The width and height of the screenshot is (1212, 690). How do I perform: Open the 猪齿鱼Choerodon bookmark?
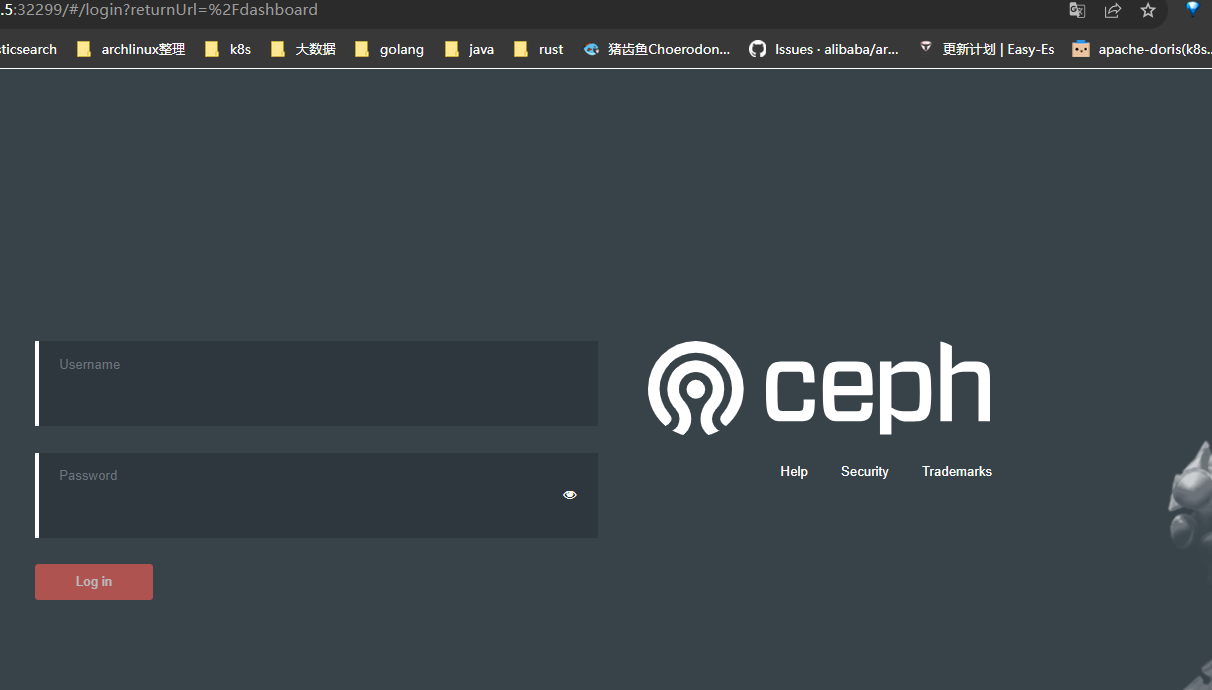tap(657, 49)
